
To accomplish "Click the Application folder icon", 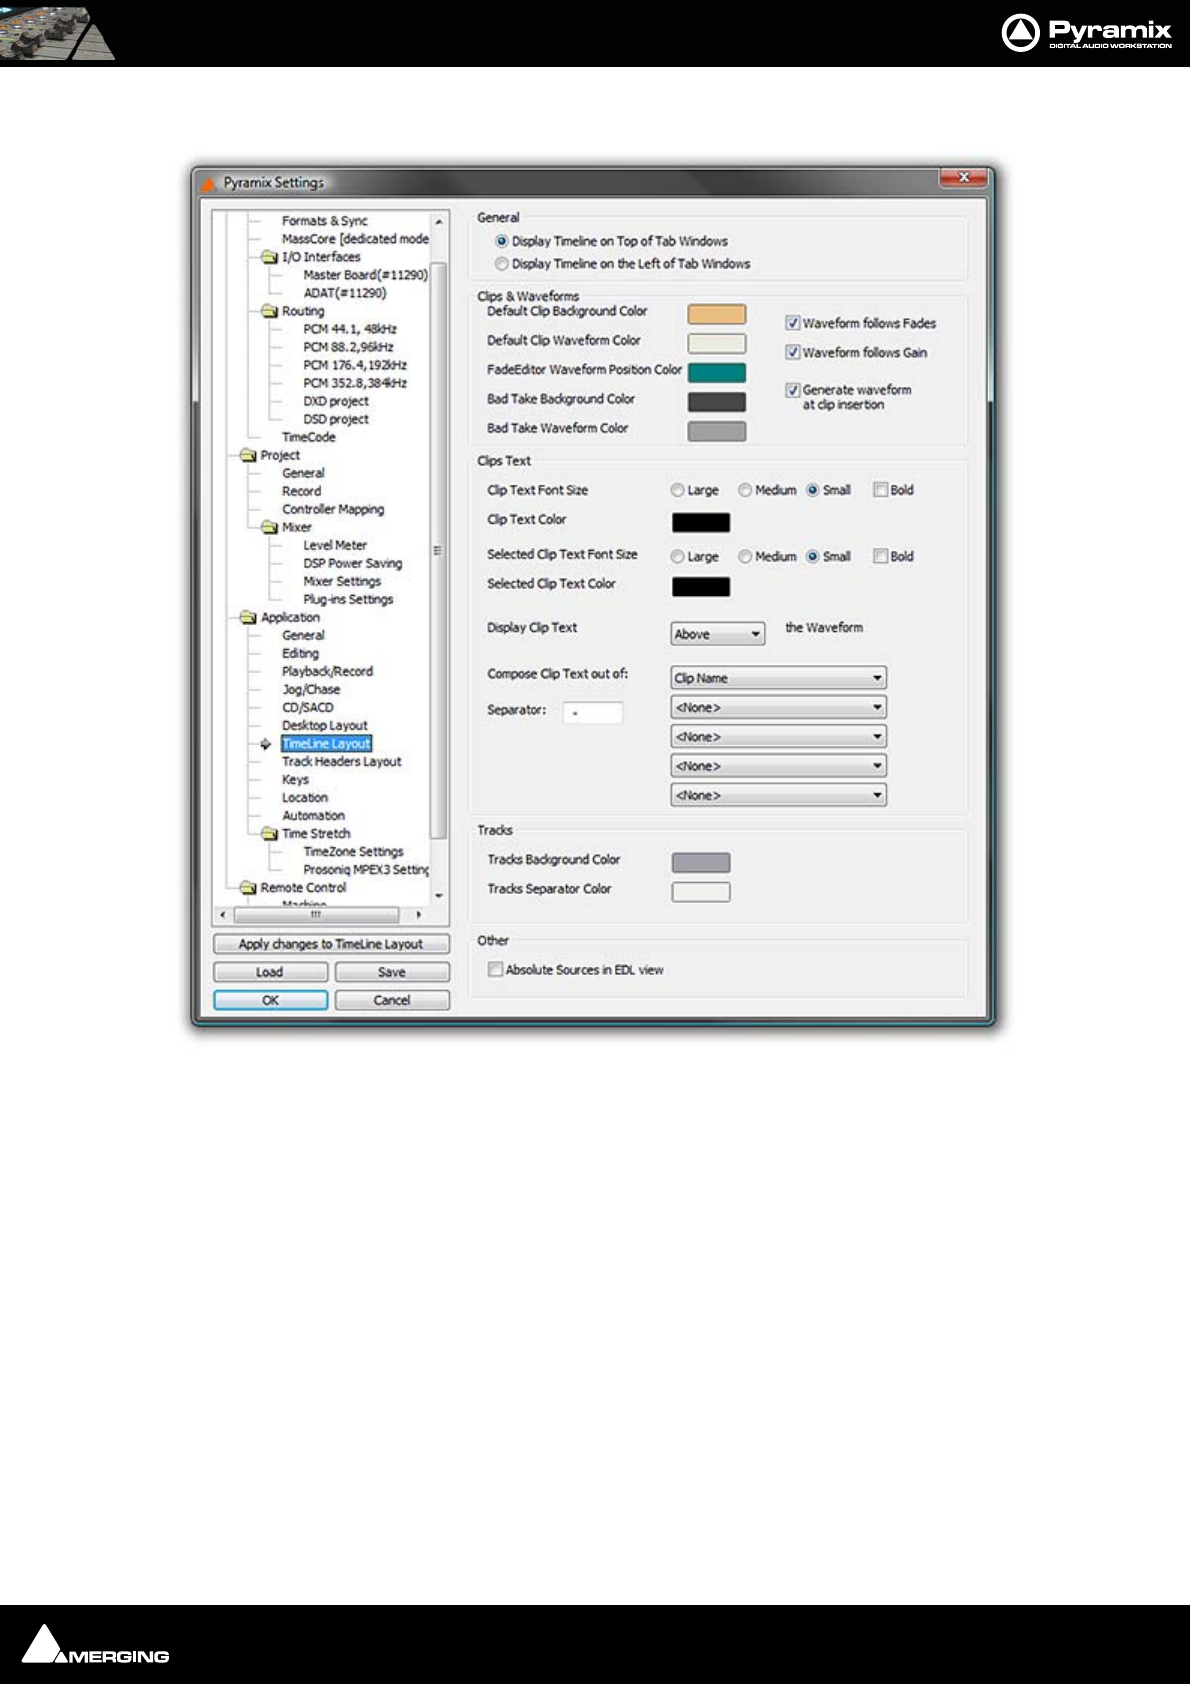I will tap(248, 617).
